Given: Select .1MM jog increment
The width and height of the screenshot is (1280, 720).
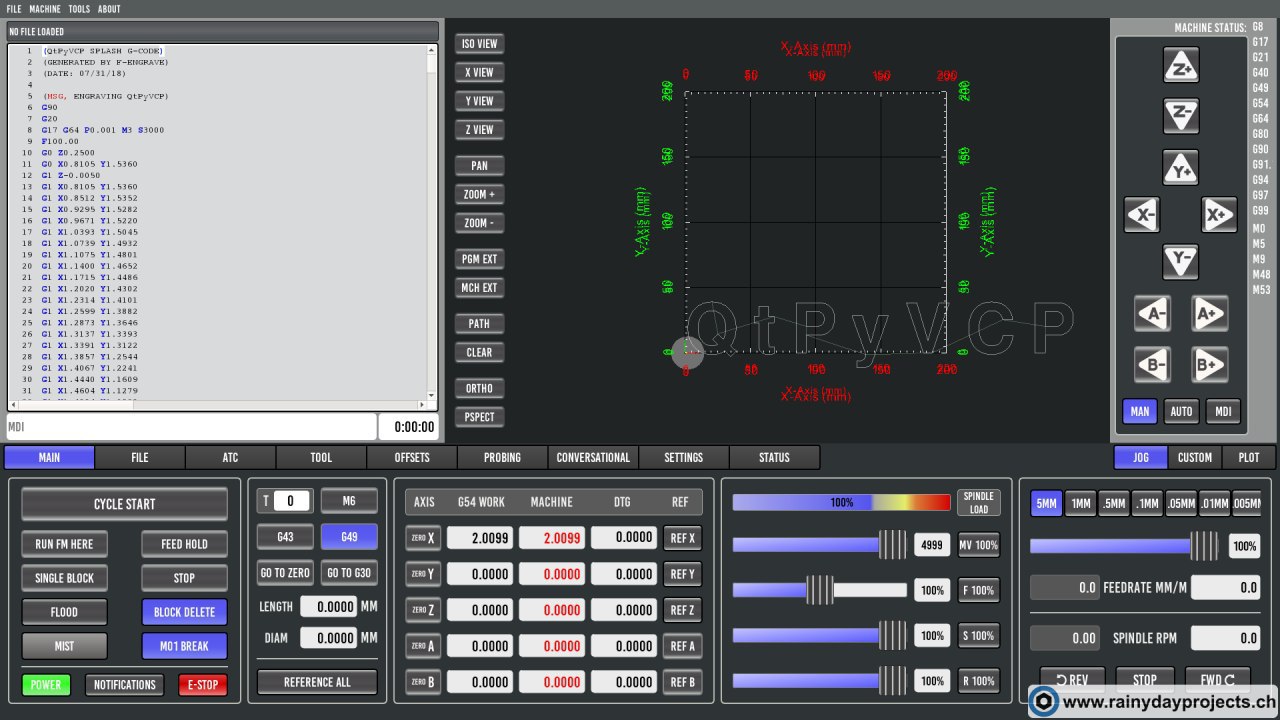Looking at the screenshot, I should (x=1147, y=504).
